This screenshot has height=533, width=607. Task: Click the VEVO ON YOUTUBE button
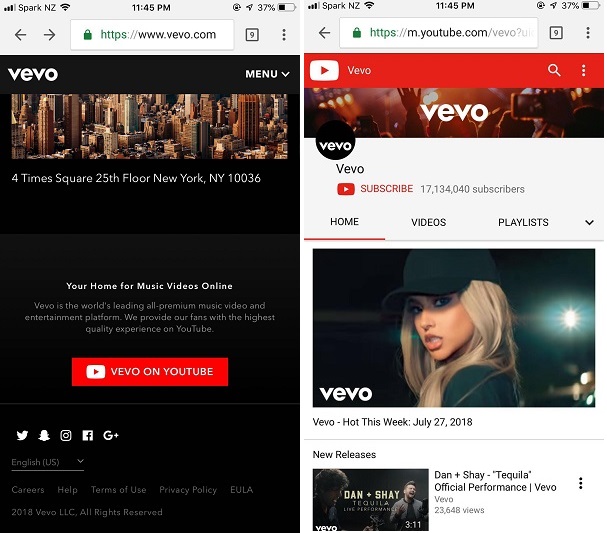(150, 372)
